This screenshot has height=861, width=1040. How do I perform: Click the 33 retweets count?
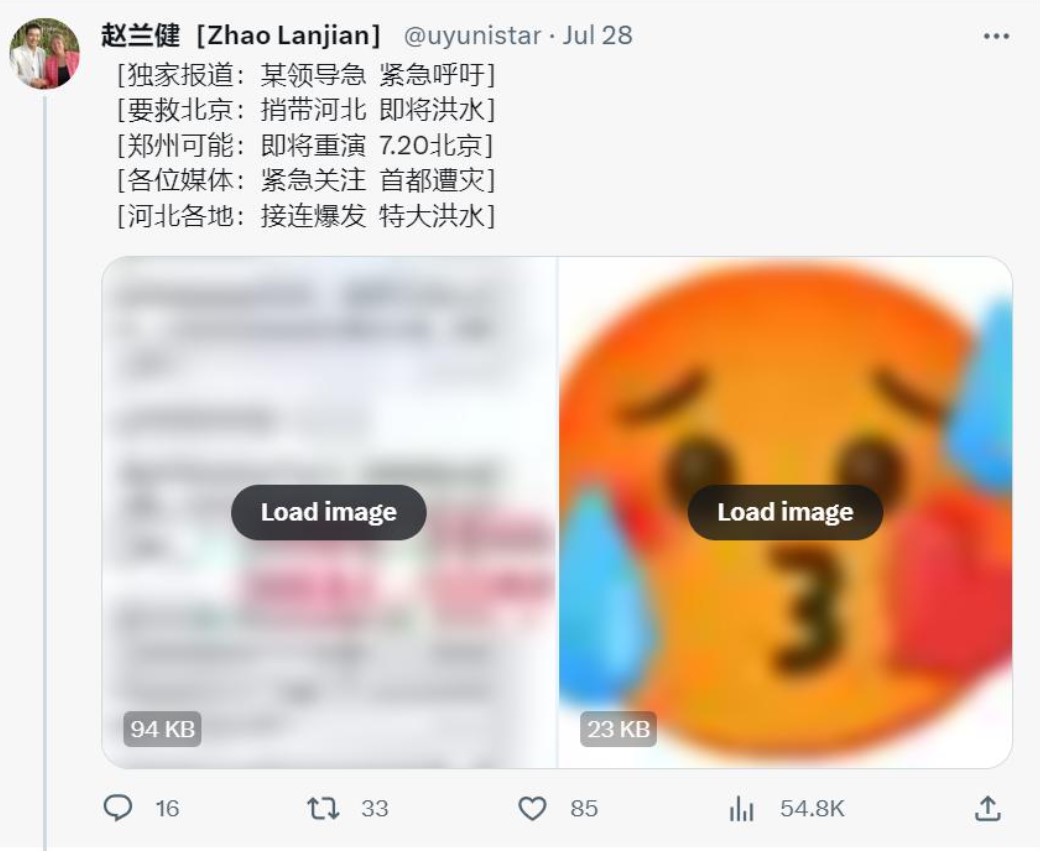[x=375, y=809]
